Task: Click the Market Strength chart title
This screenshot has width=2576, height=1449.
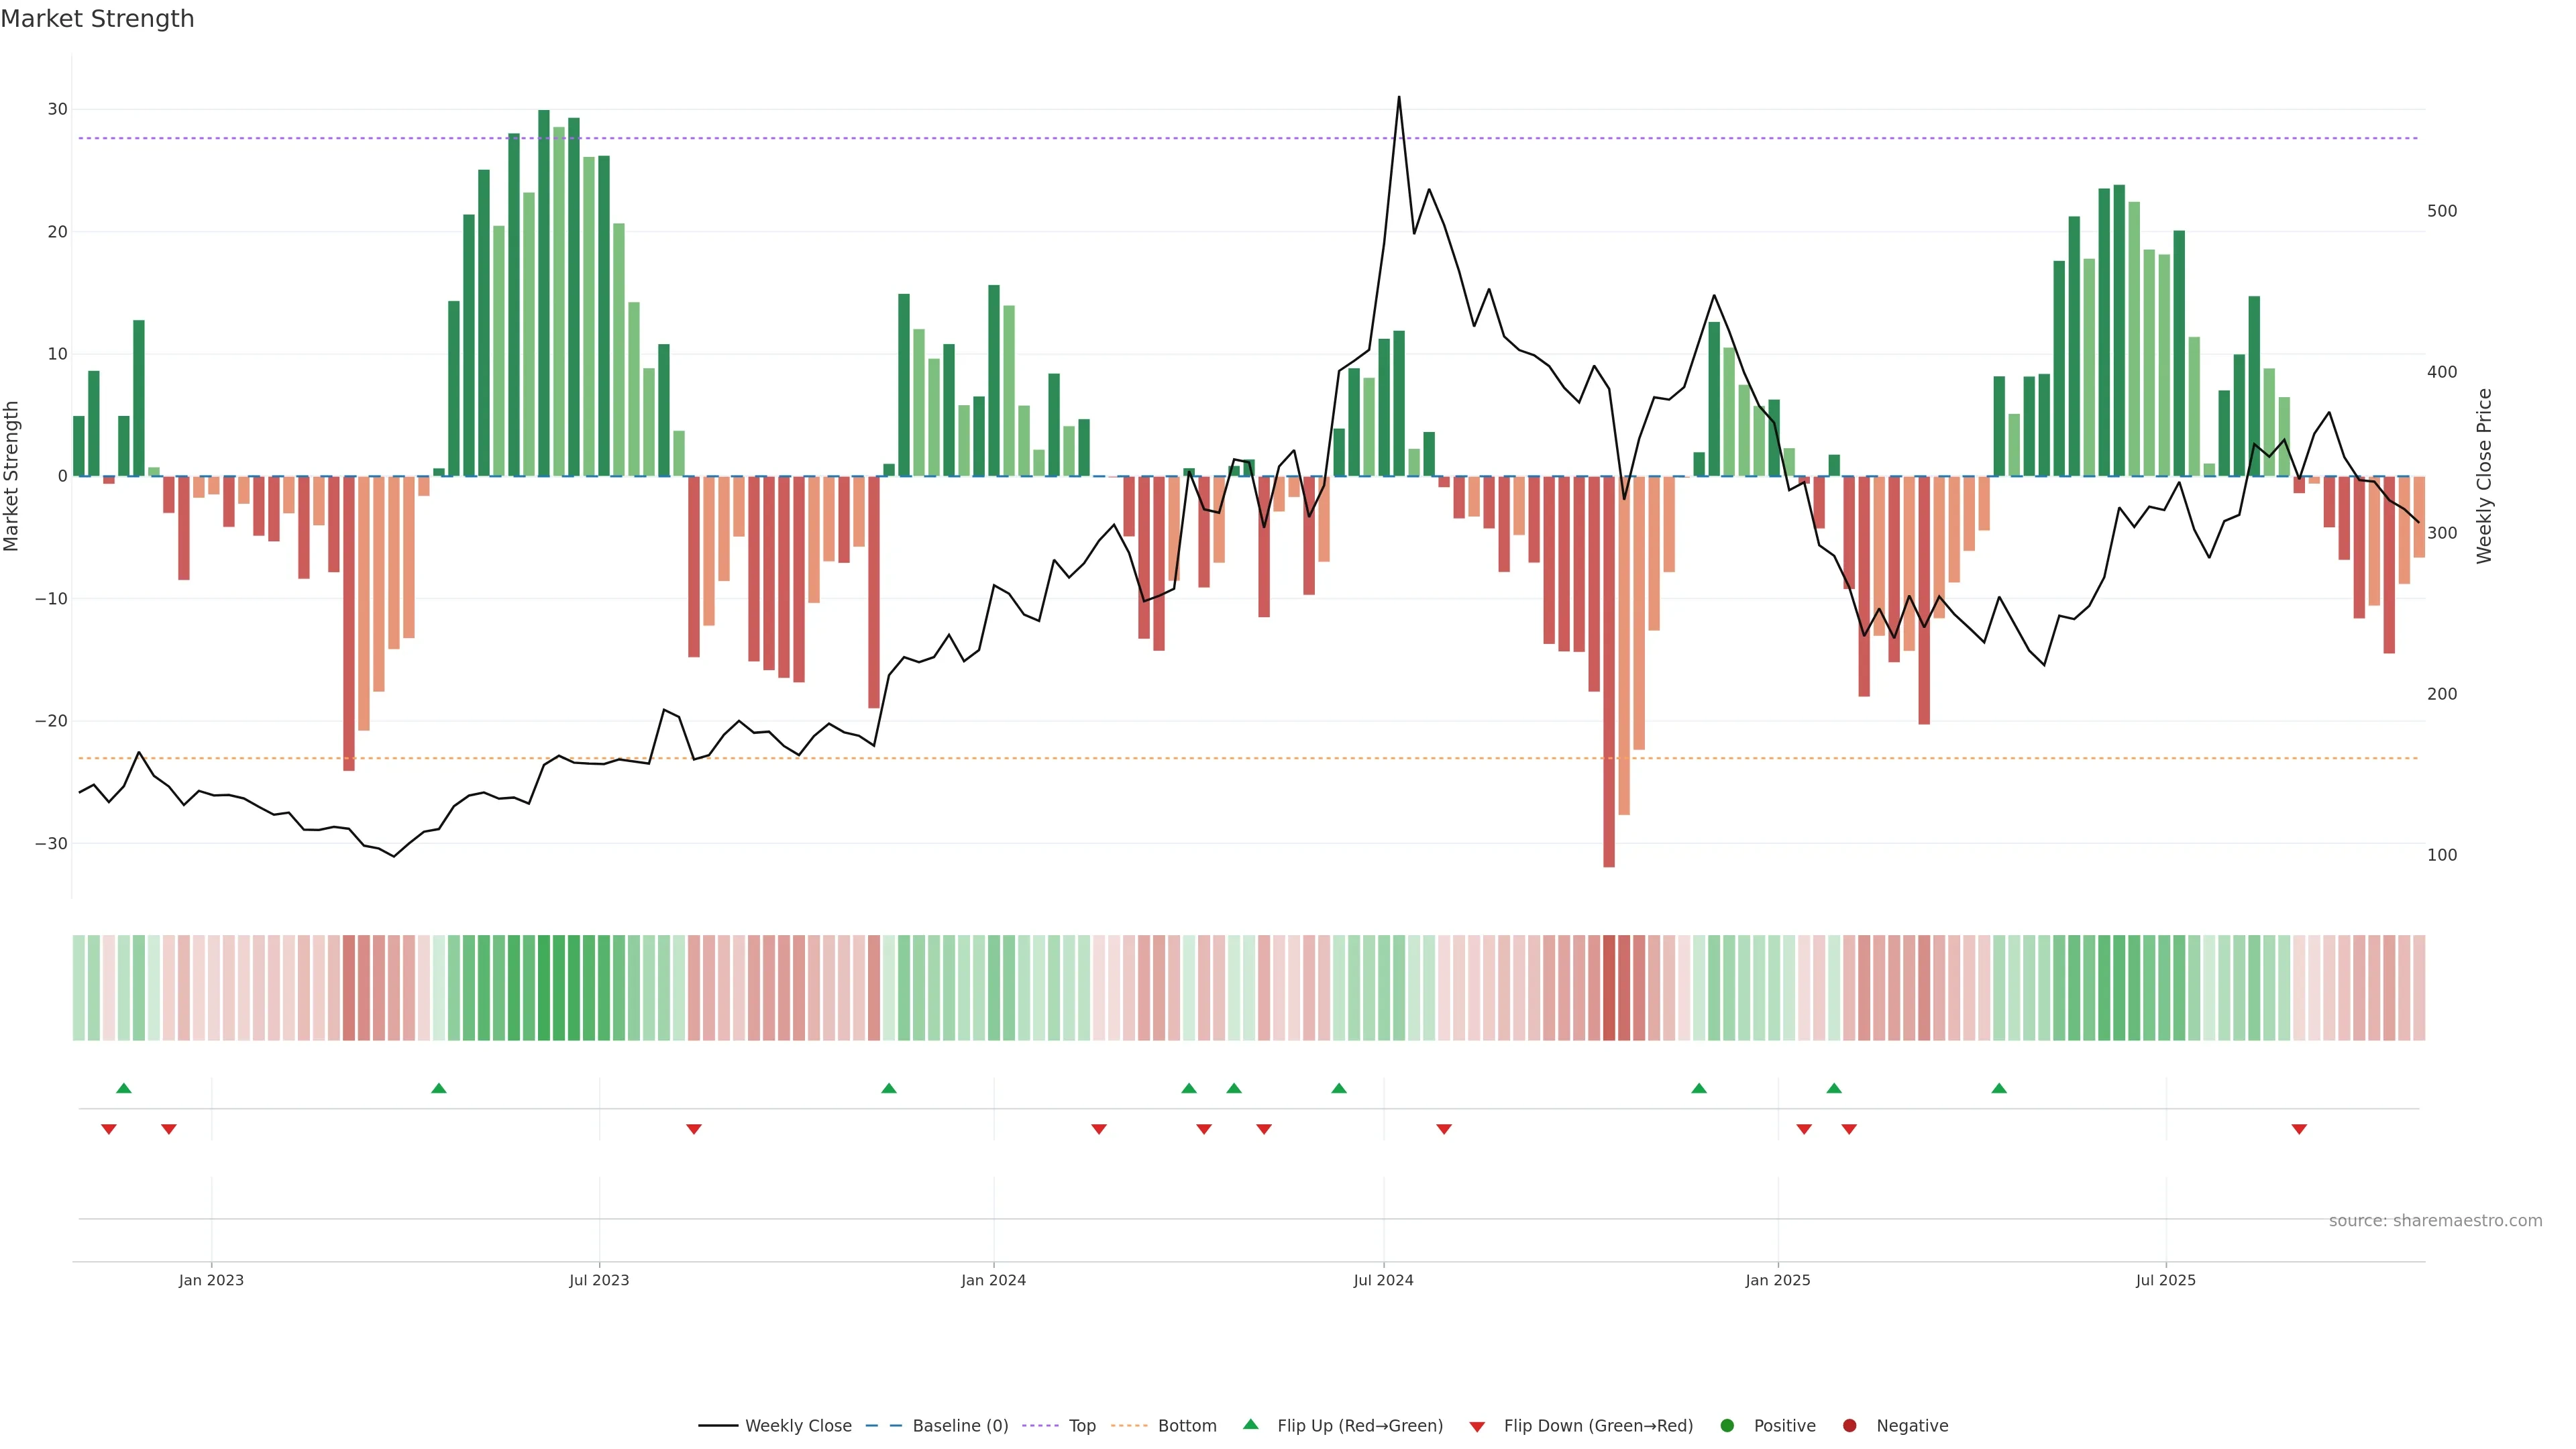Action: click(97, 19)
